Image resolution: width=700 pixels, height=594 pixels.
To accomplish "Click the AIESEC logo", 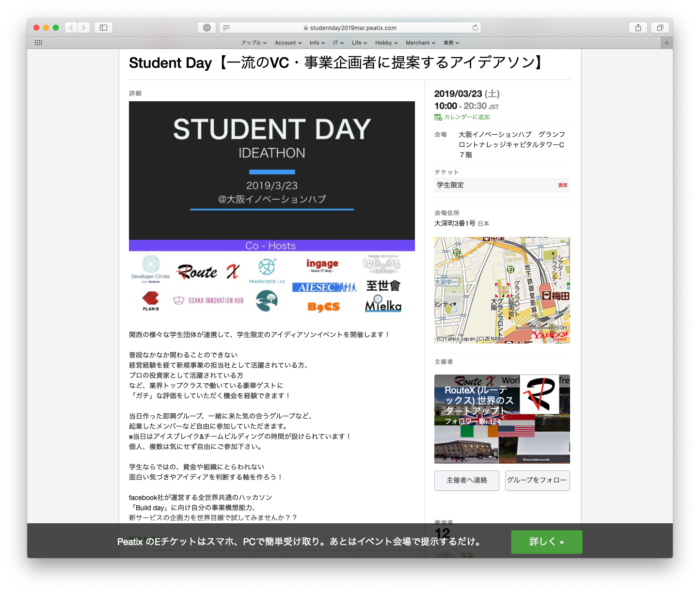I will click(324, 287).
